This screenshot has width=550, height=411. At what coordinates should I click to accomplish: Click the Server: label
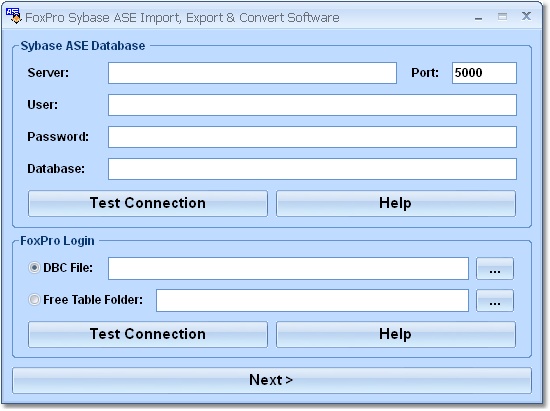(x=48, y=73)
